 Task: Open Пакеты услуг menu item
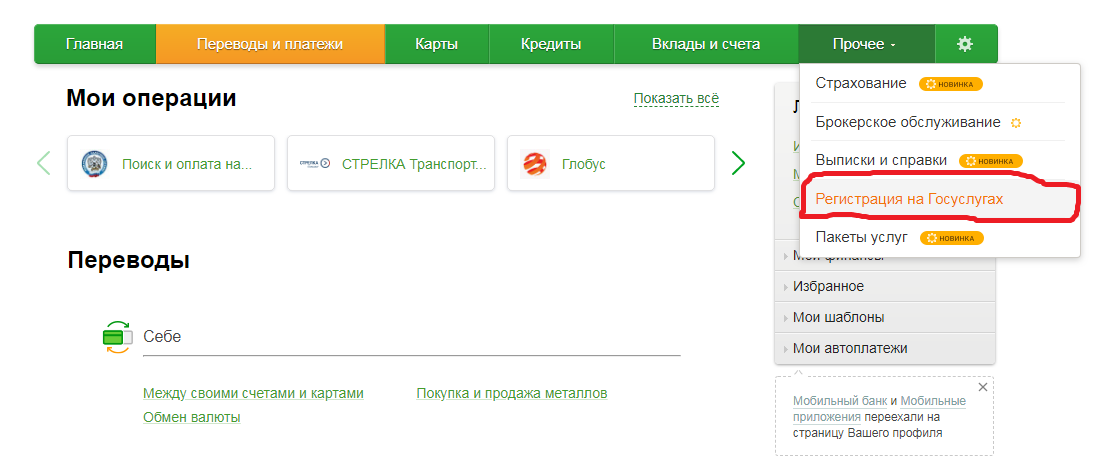pyautogui.click(x=862, y=238)
